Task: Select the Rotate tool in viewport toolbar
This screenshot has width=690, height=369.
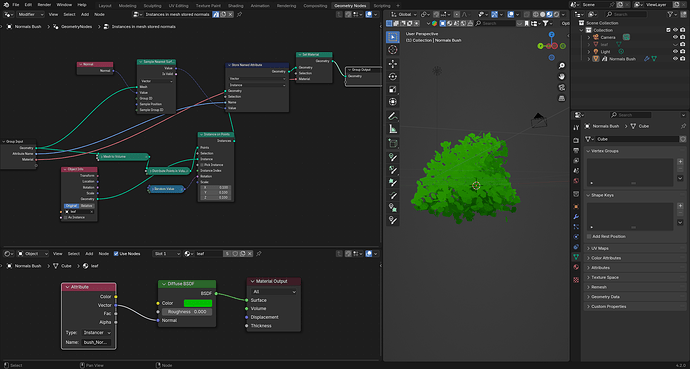Action: [x=393, y=77]
